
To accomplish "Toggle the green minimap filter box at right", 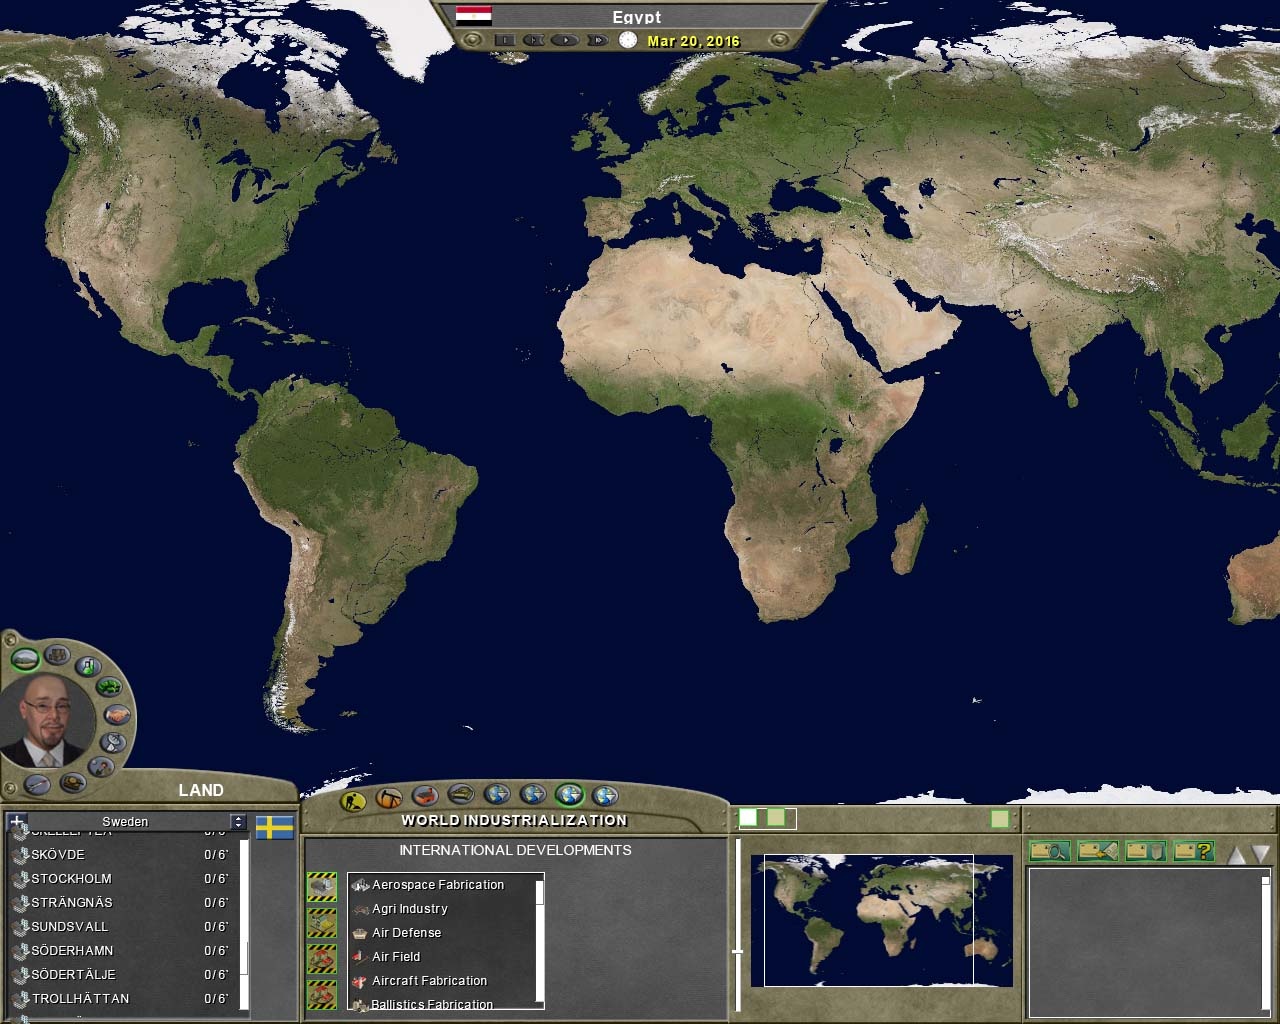I will pos(999,819).
